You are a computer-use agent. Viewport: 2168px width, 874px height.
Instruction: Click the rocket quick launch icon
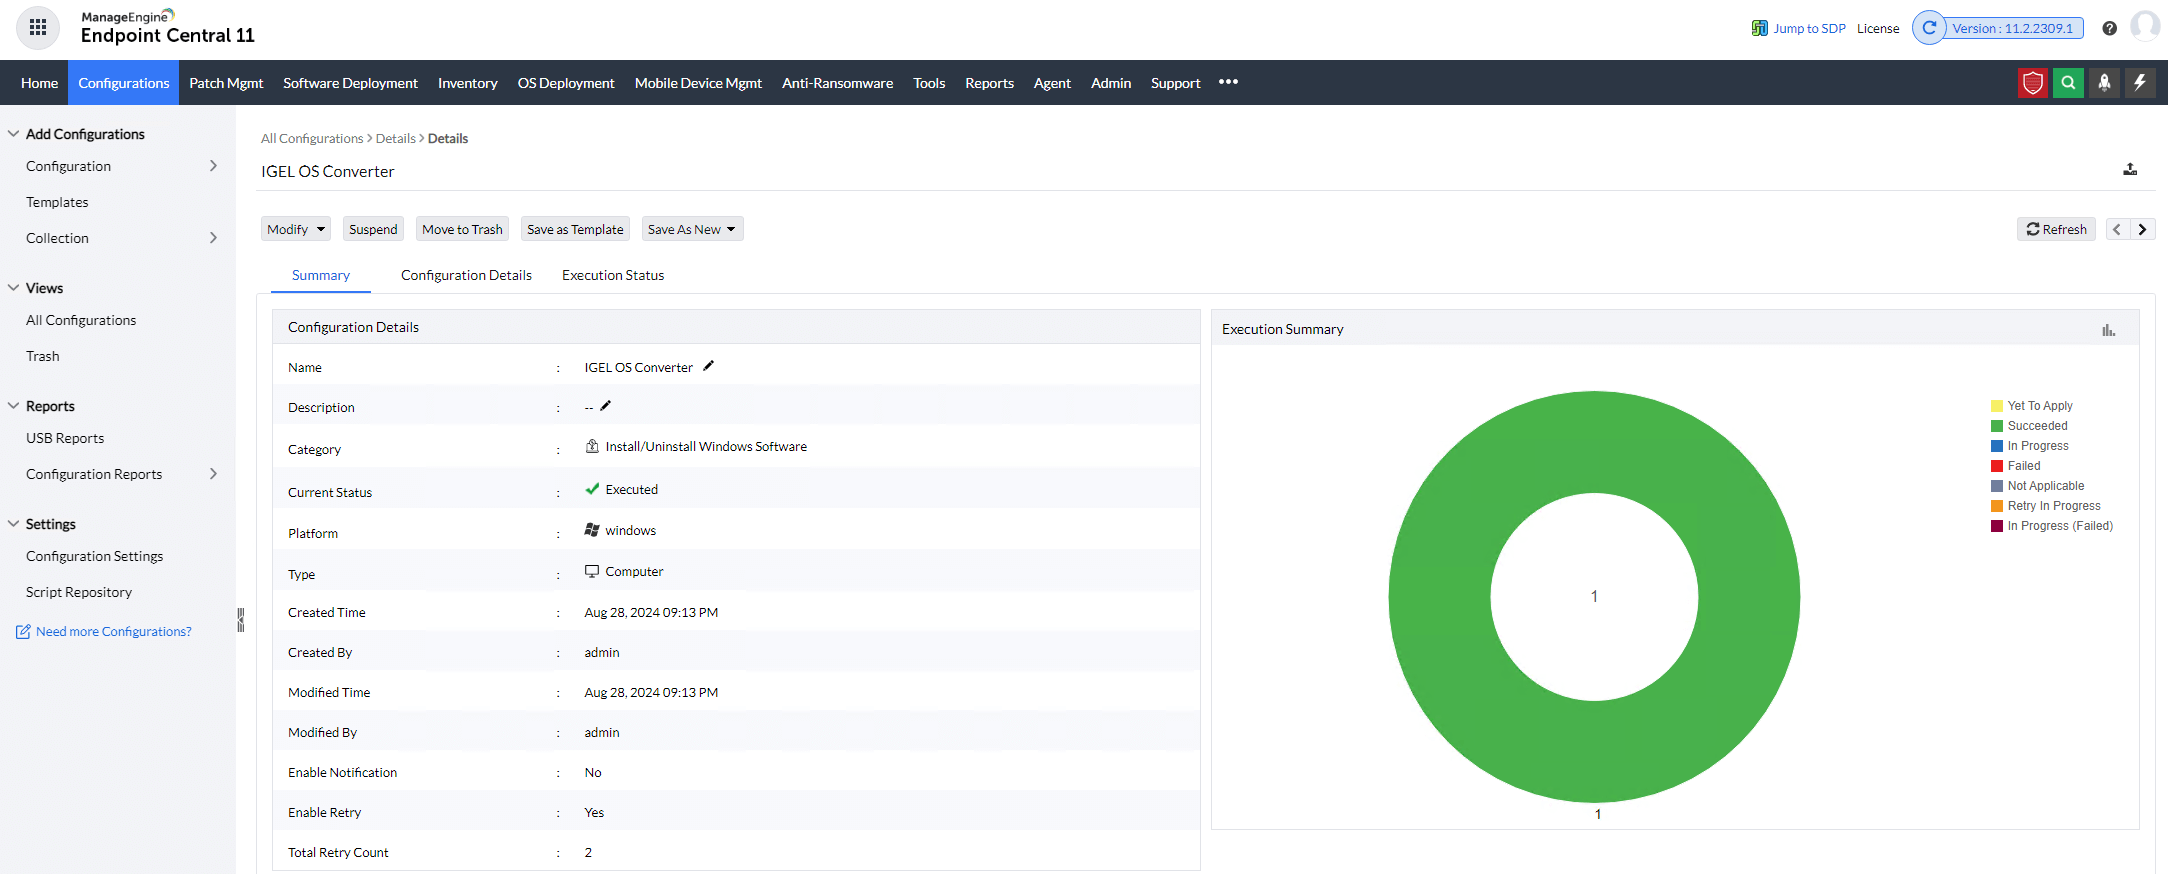(x=2104, y=83)
